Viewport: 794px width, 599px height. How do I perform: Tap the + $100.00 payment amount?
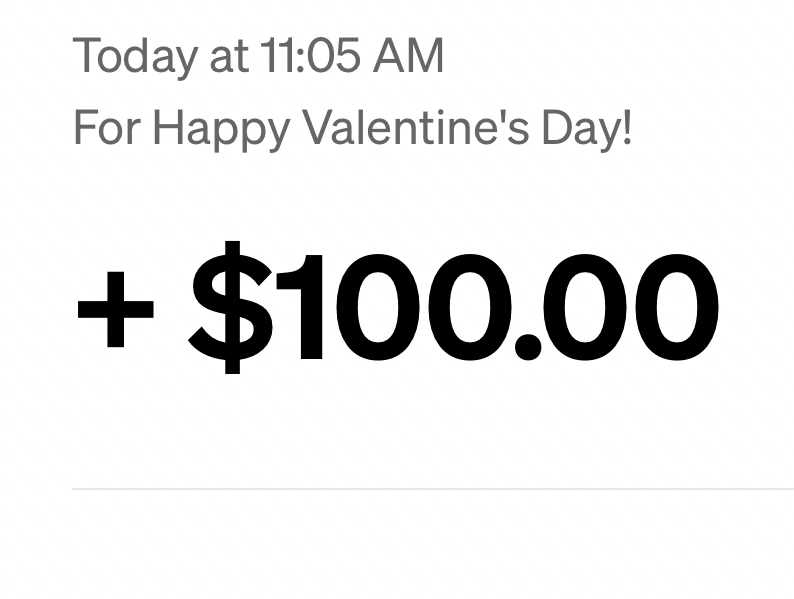coord(397,307)
